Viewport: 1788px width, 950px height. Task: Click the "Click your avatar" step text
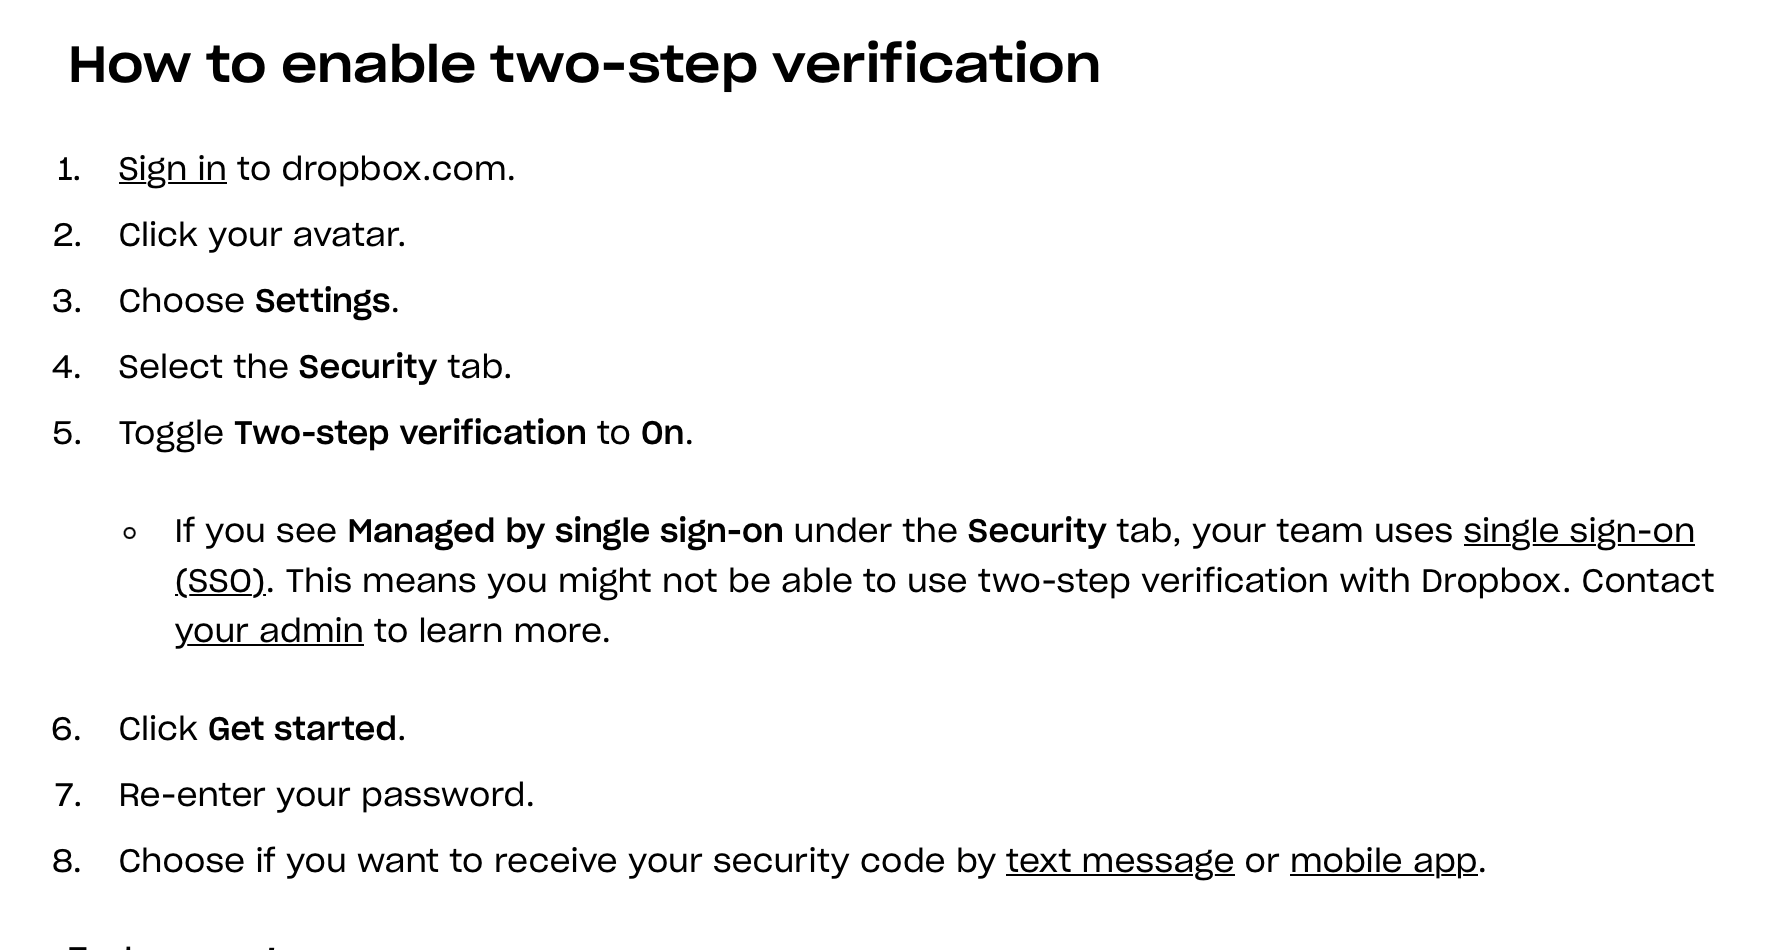[262, 235]
